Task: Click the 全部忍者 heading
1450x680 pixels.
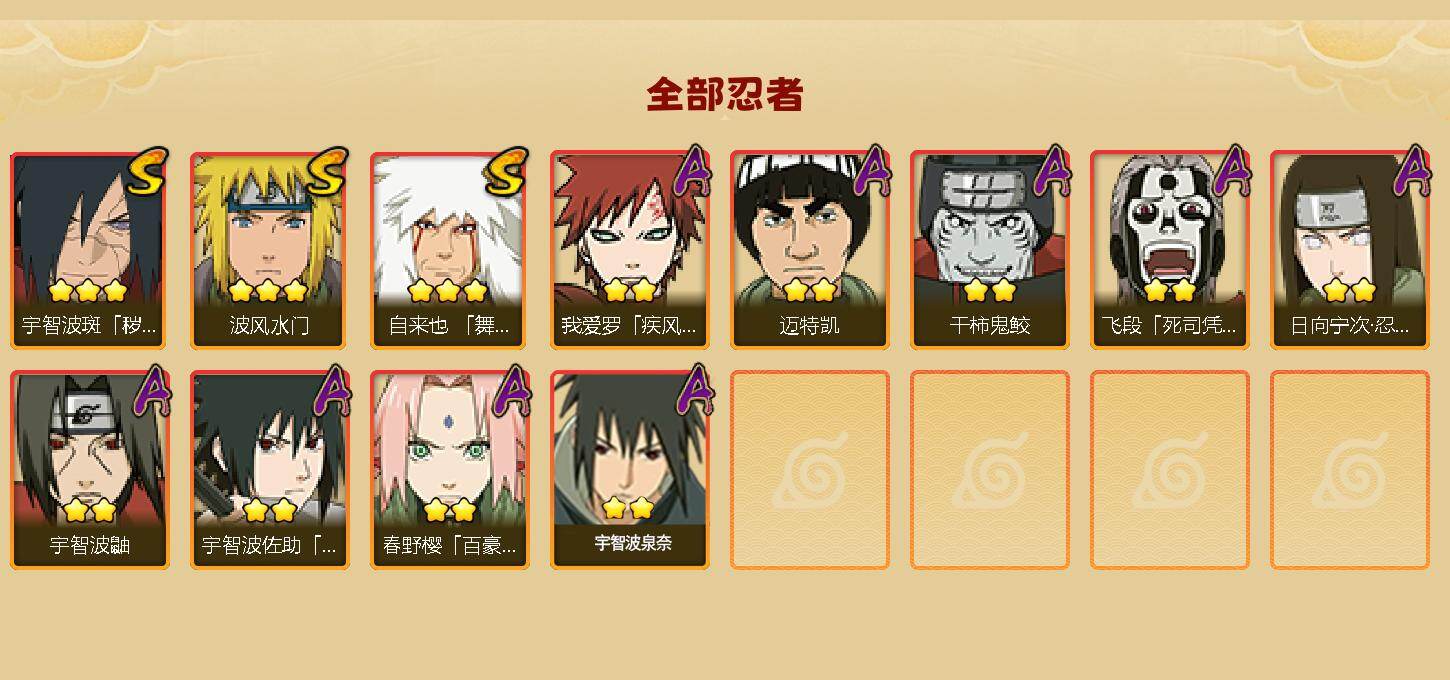Action: tap(725, 95)
